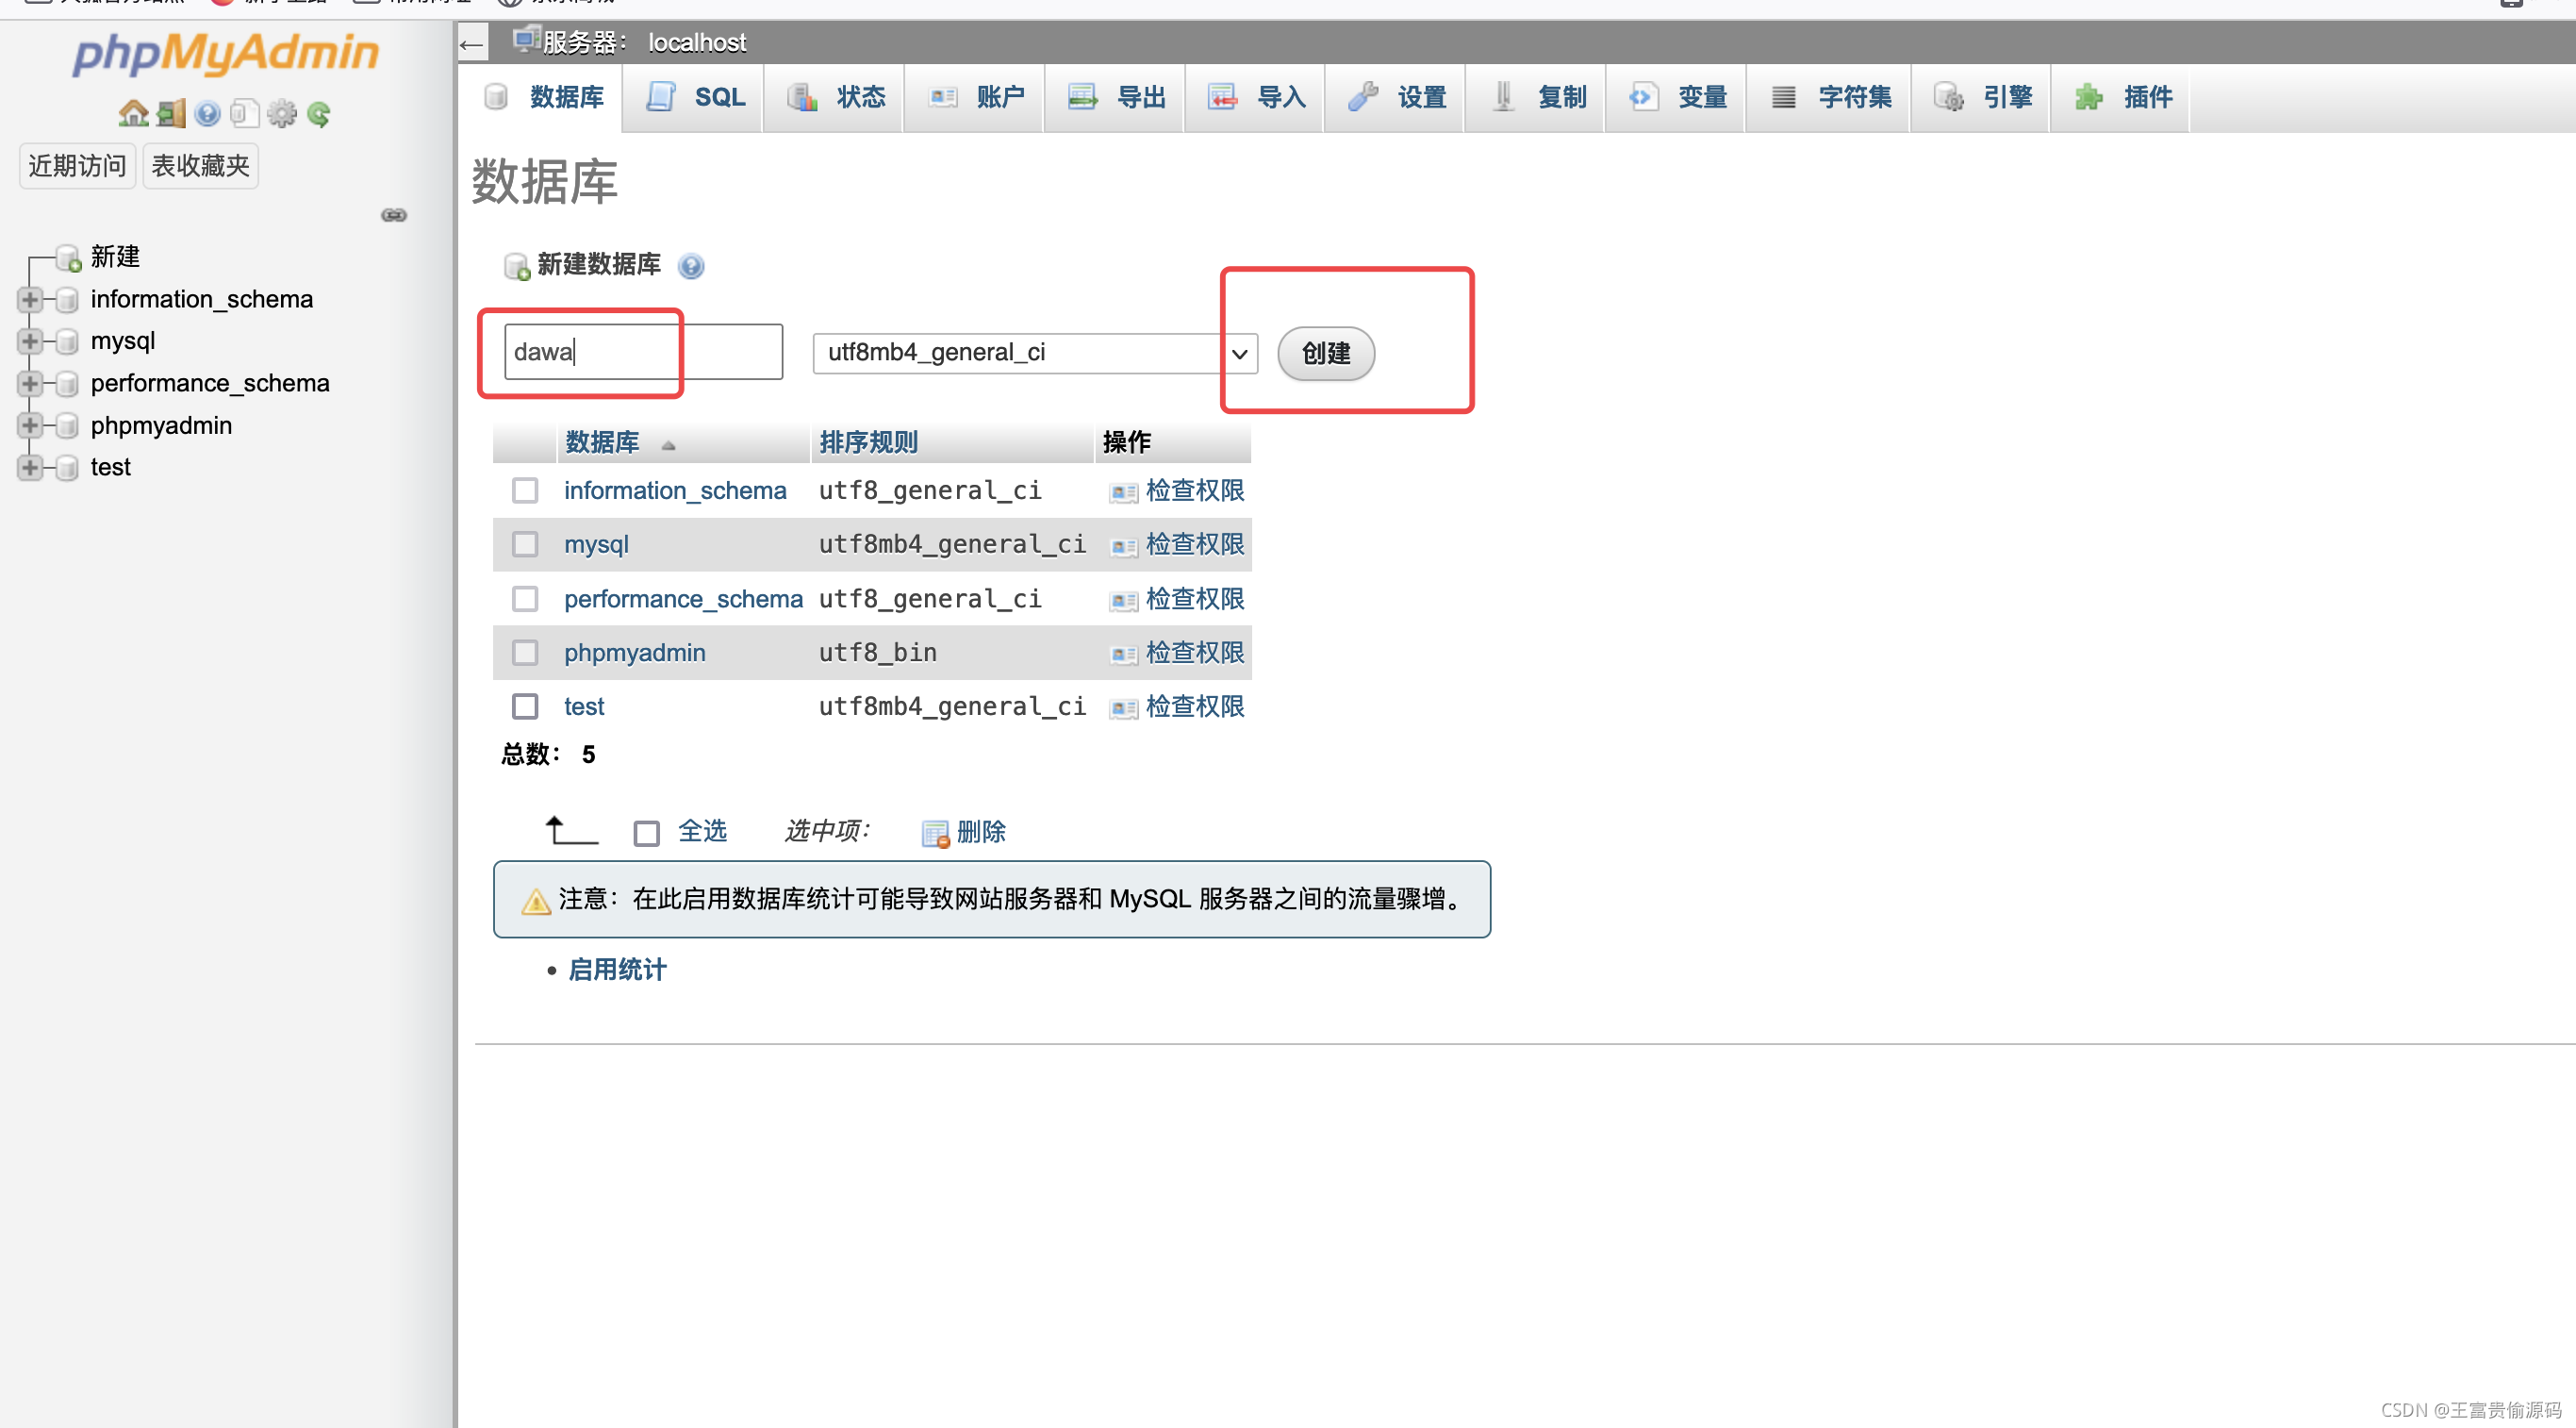Switch to the 插件 tab

point(2122,97)
